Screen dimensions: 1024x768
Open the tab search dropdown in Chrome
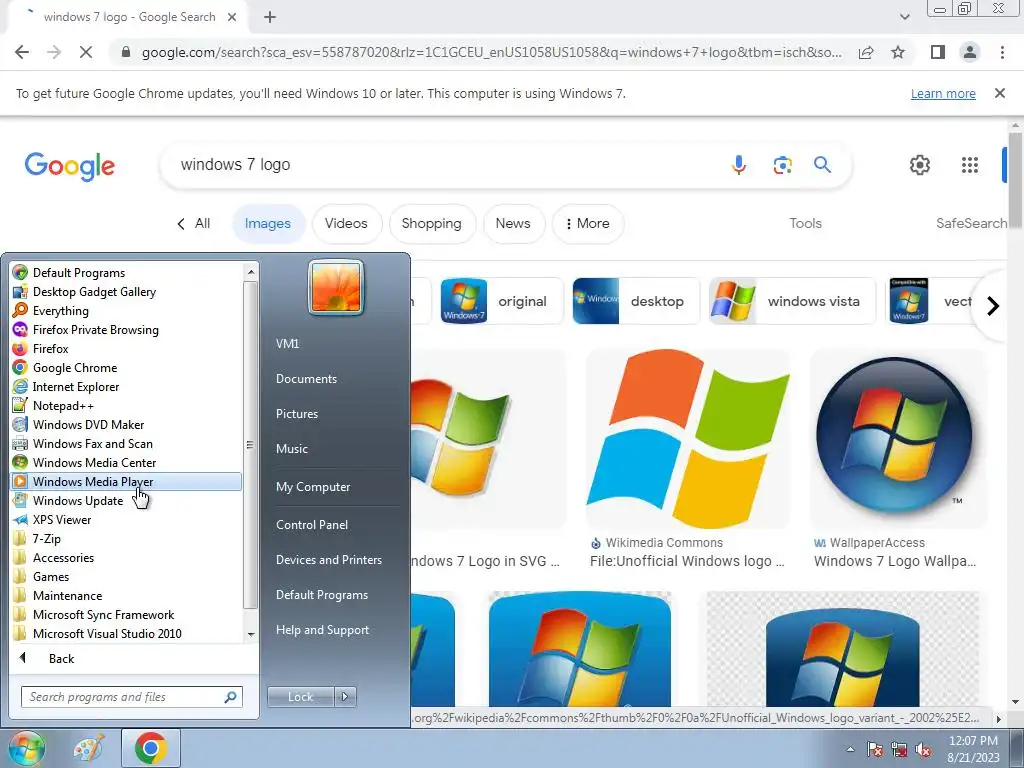pyautogui.click(x=904, y=17)
